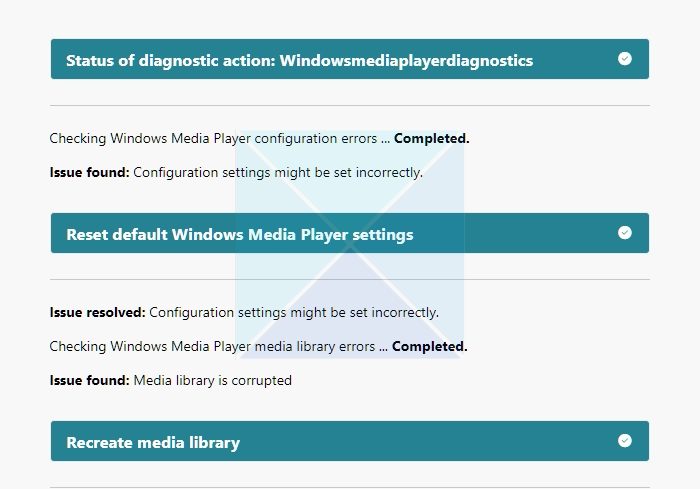Select 'Issue found: Media library is corrupted' text
Image resolution: width=700 pixels, height=489 pixels.
click(171, 380)
